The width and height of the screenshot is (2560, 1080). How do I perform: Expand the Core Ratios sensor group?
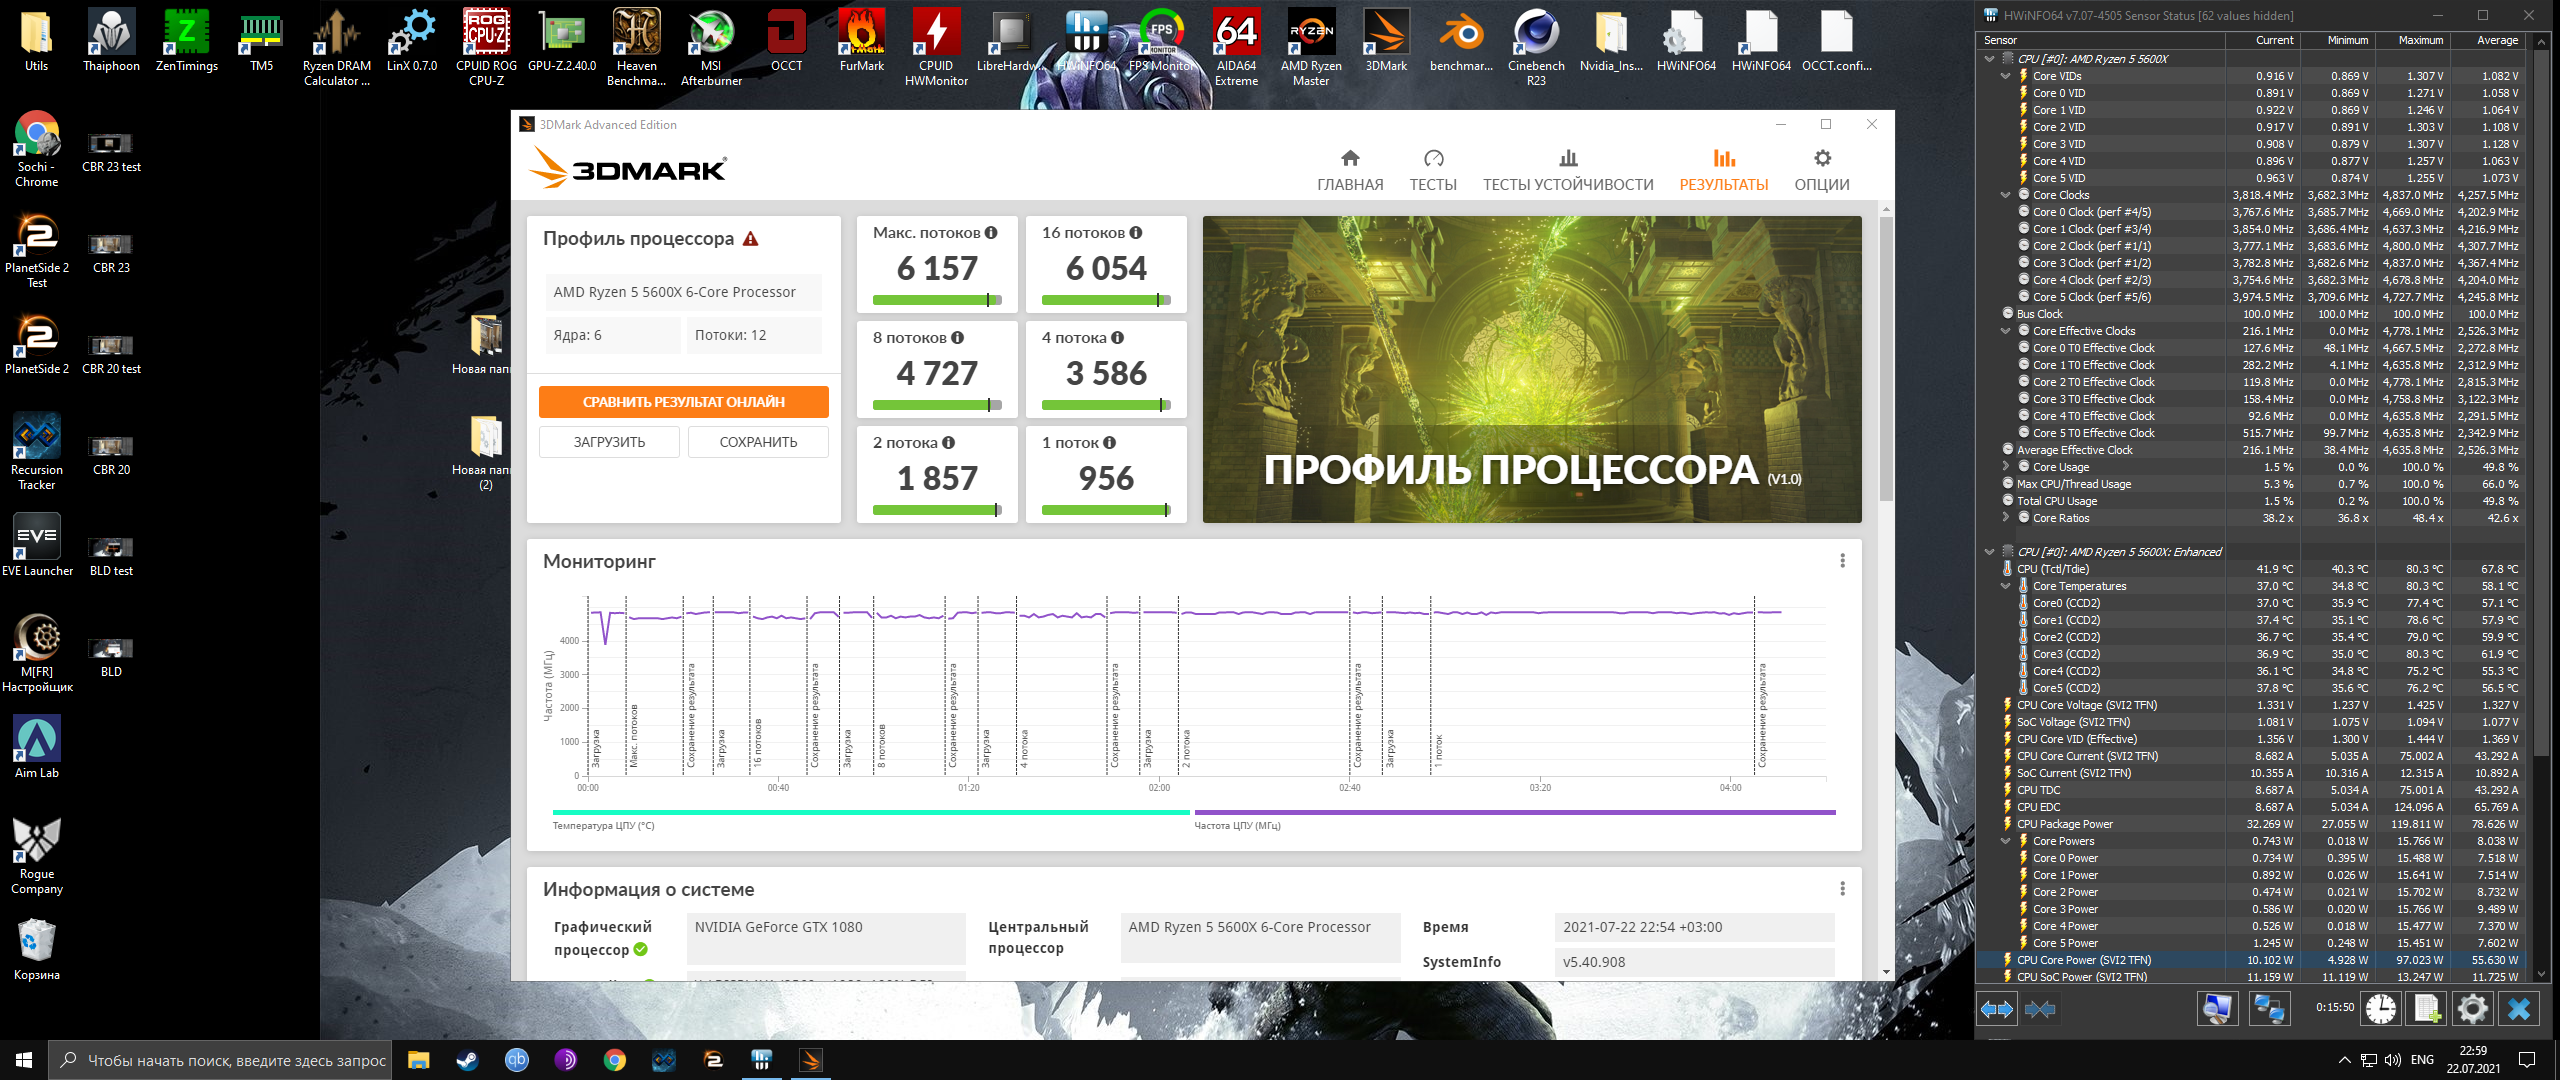(x=2005, y=518)
